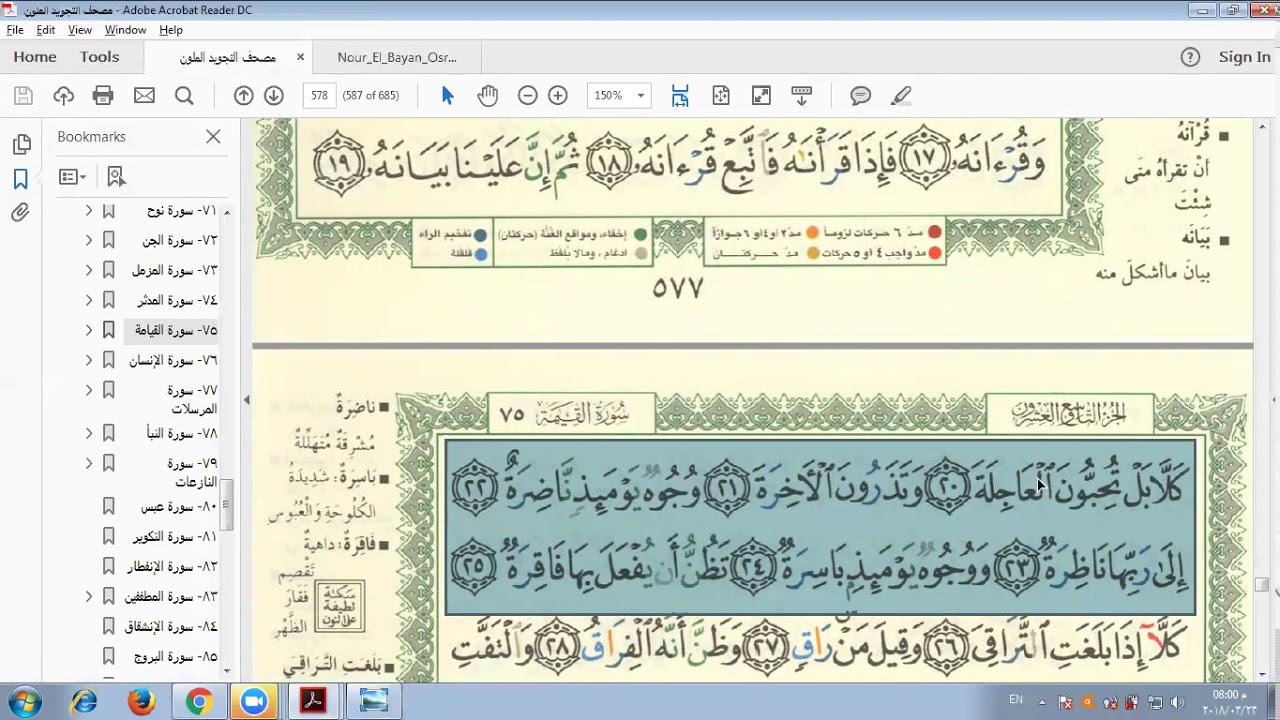Zoom out with minus icon
This screenshot has width=1280, height=720.
pos(527,95)
